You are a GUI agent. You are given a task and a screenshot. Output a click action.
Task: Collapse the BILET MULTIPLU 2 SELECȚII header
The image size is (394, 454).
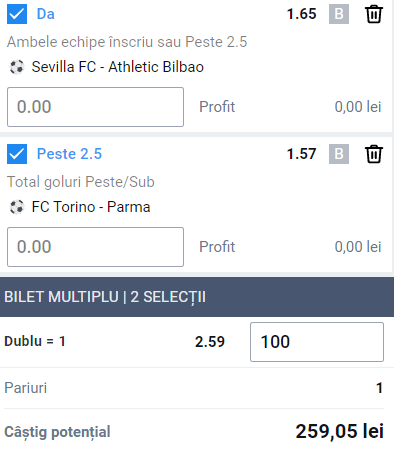(197, 297)
